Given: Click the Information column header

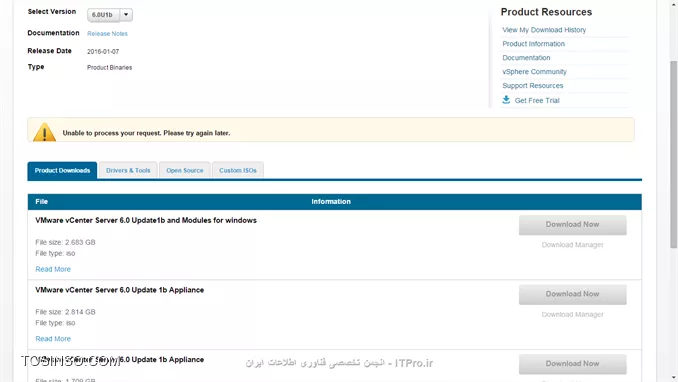Looking at the screenshot, I should click(331, 202).
